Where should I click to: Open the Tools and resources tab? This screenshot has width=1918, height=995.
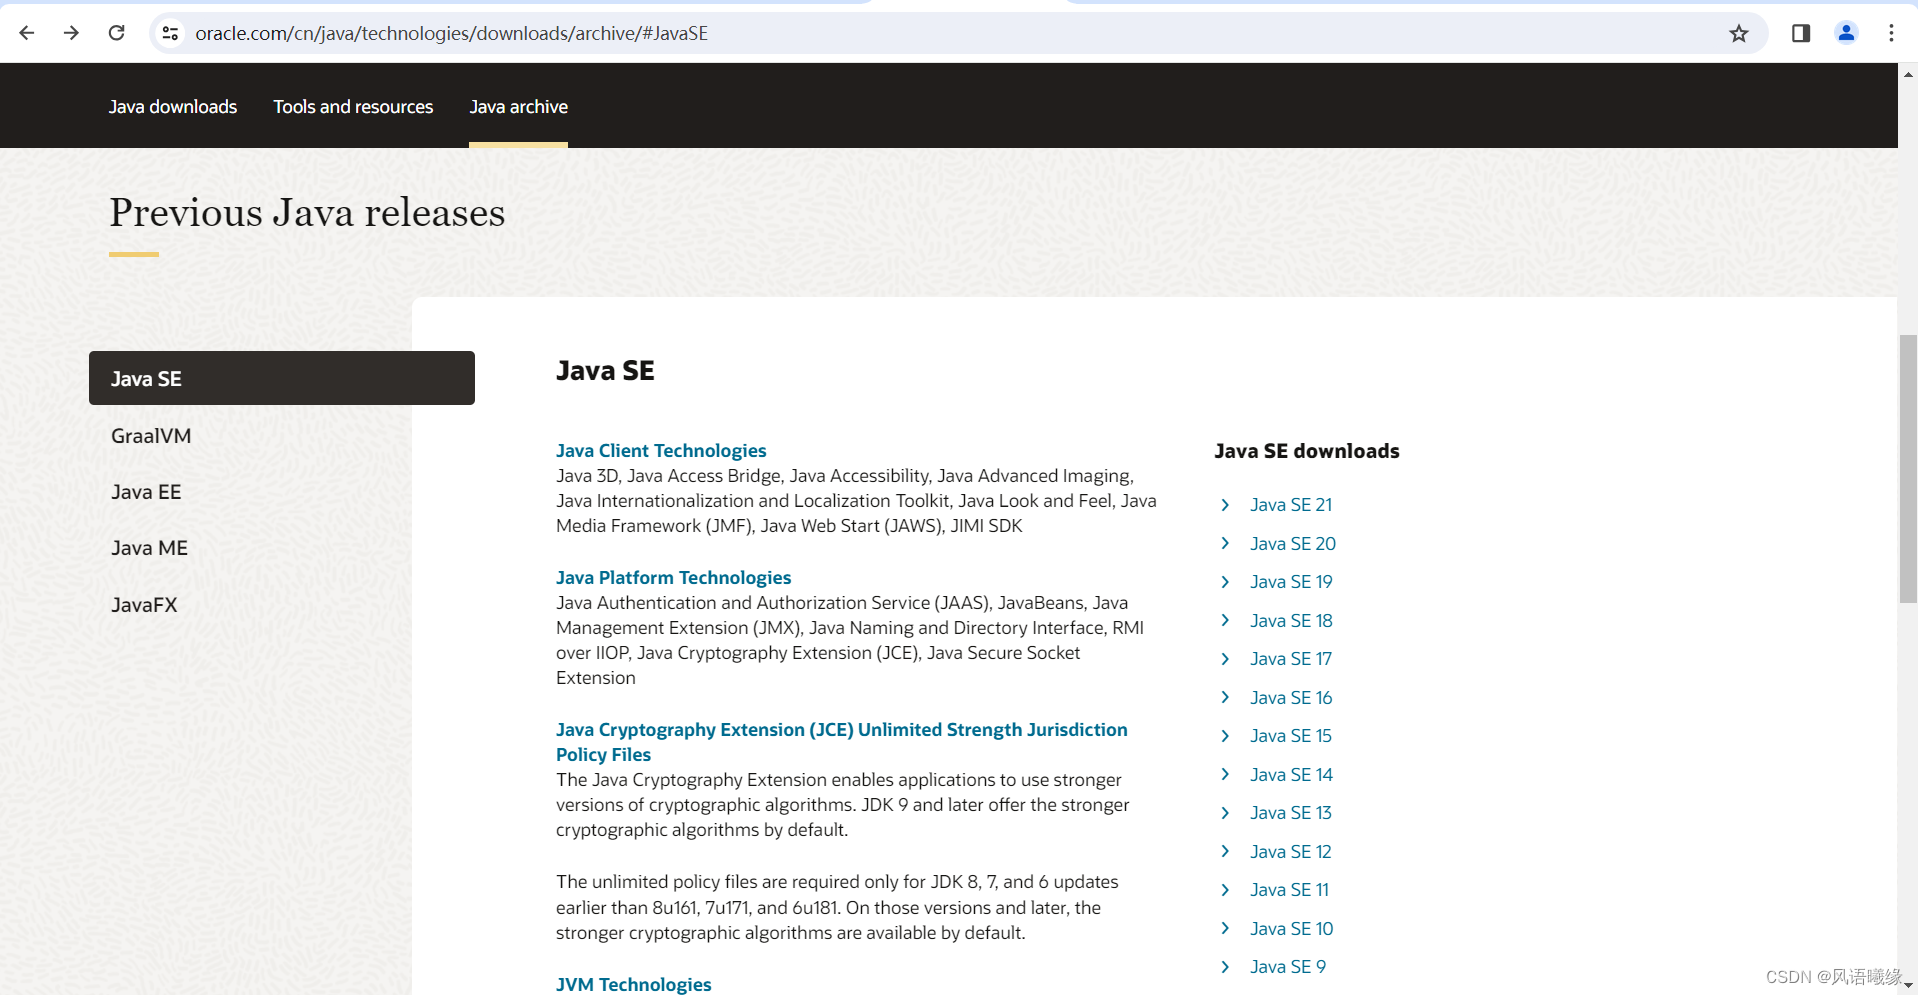point(353,106)
